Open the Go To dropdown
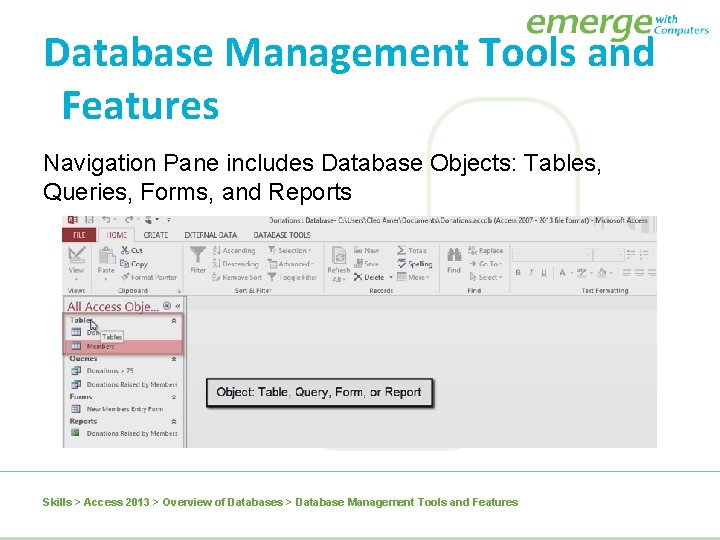Image resolution: width=720 pixels, height=540 pixels. [485, 264]
